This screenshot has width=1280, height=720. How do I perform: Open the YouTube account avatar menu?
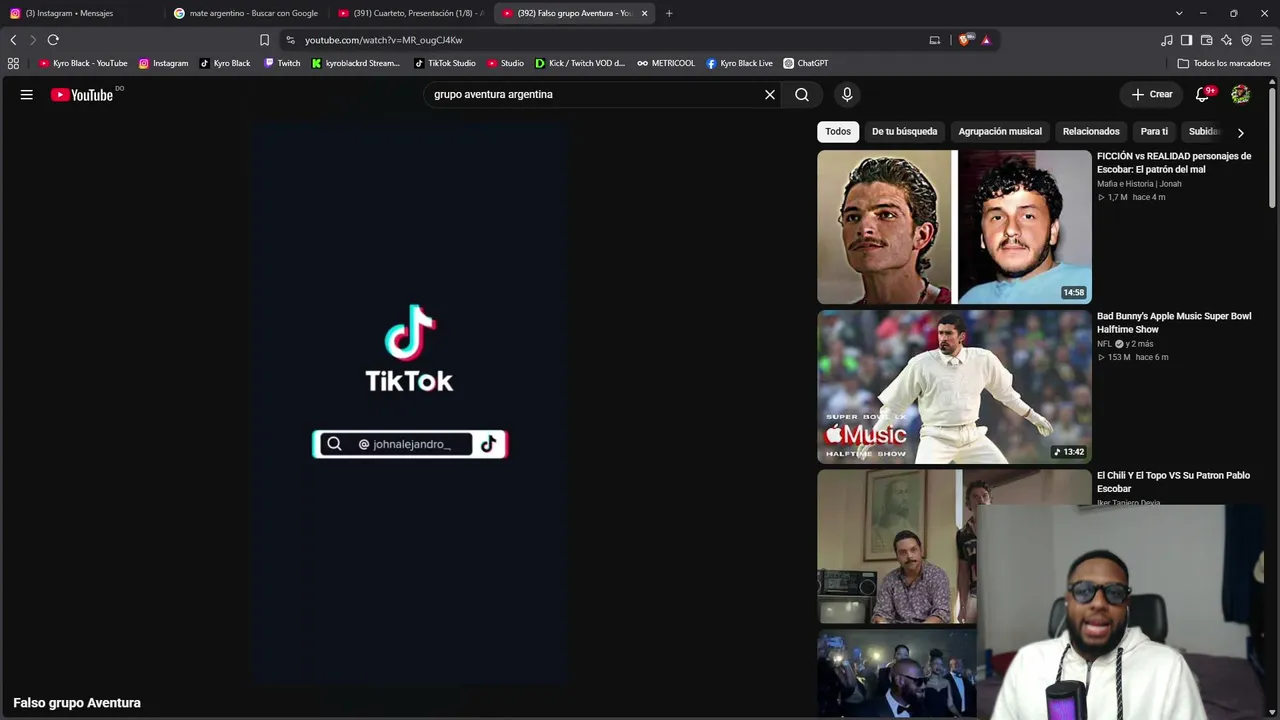[x=1240, y=94]
